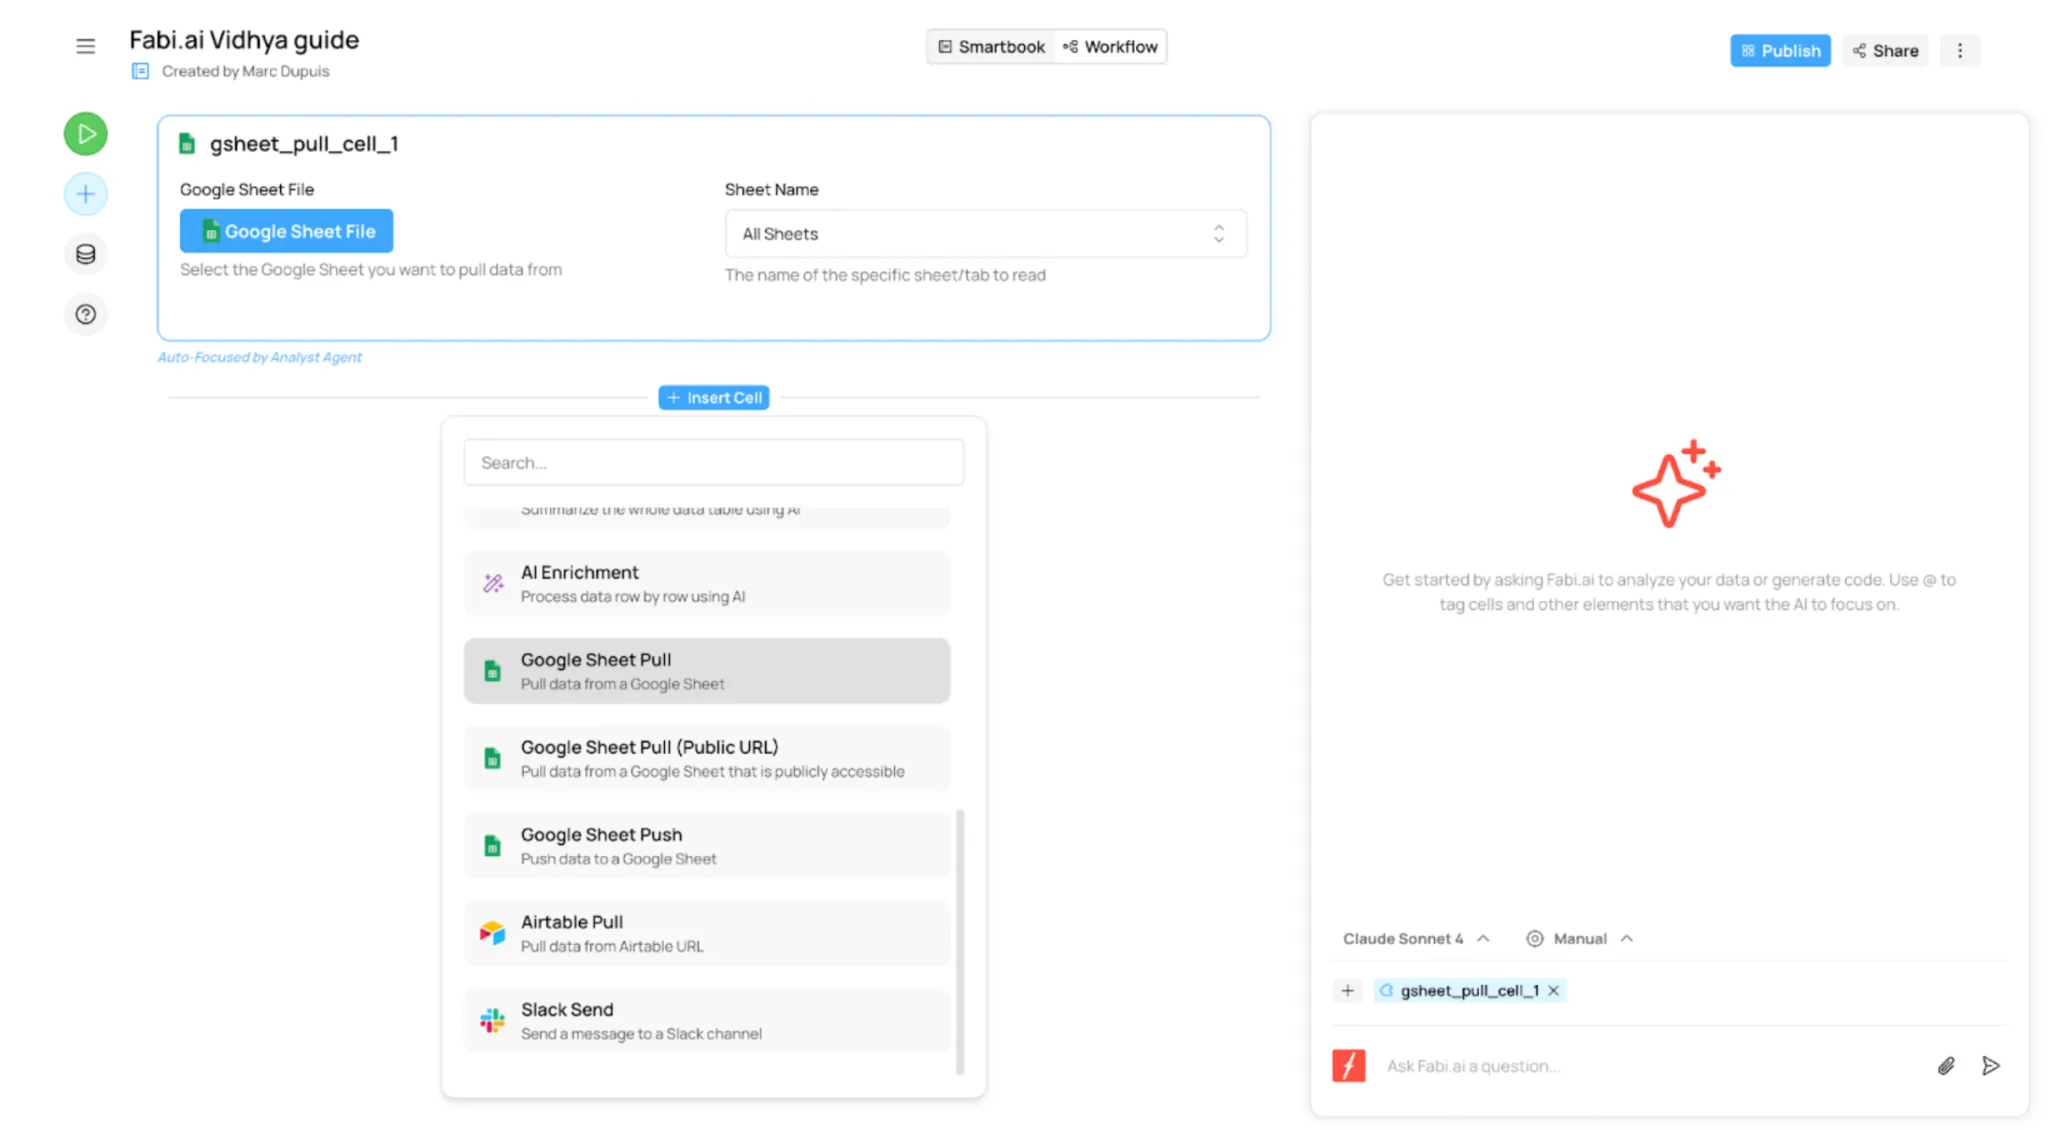Click Auto-Focused by Analyst Agent label
This screenshot has width=2048, height=1130.
click(260, 358)
